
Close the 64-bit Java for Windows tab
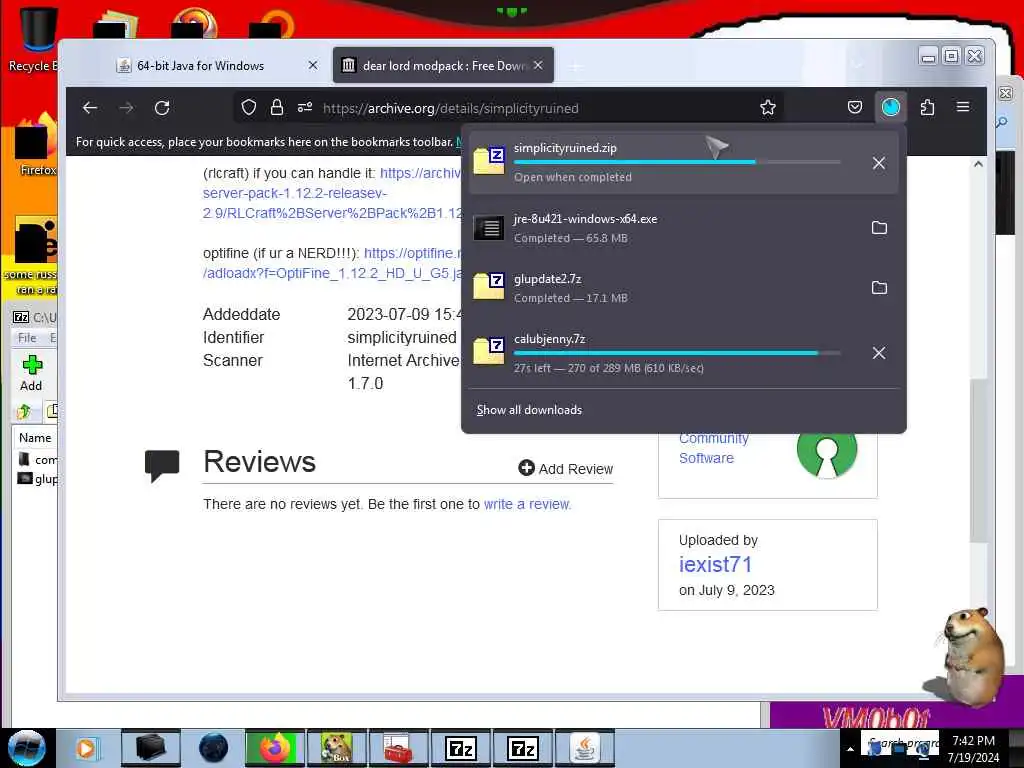pyautogui.click(x=313, y=65)
